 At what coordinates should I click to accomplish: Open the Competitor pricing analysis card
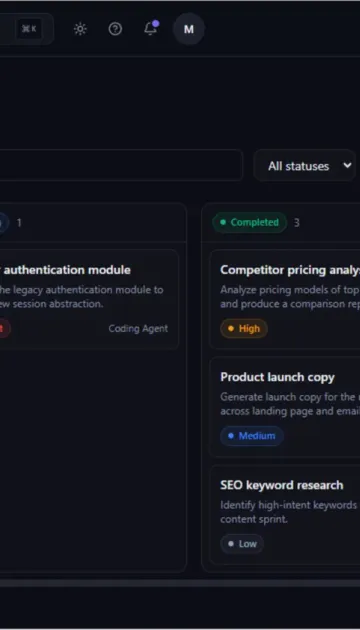click(284, 299)
